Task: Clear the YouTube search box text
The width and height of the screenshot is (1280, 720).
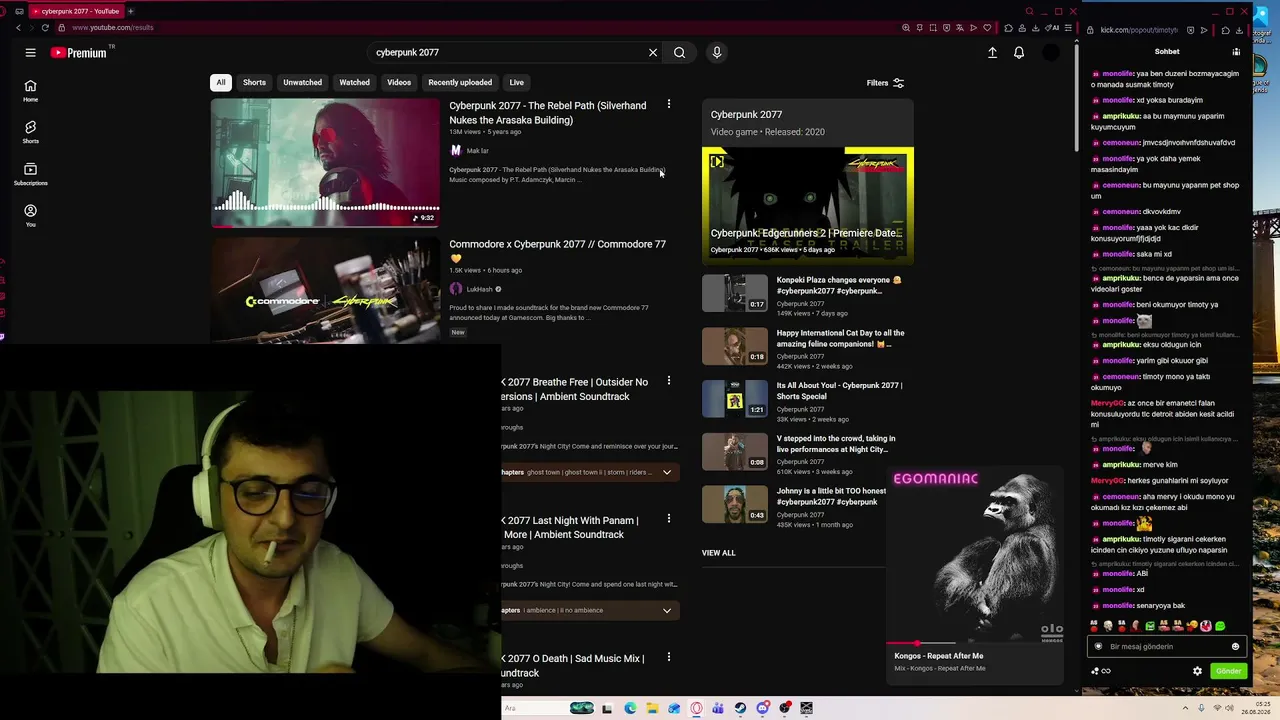Action: click(653, 52)
